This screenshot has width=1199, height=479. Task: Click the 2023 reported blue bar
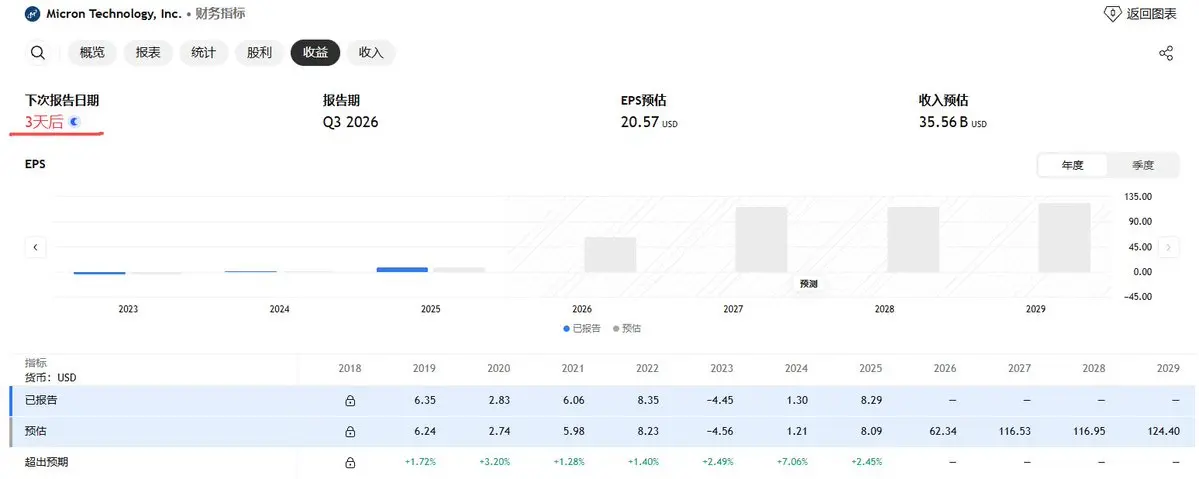click(x=99, y=273)
